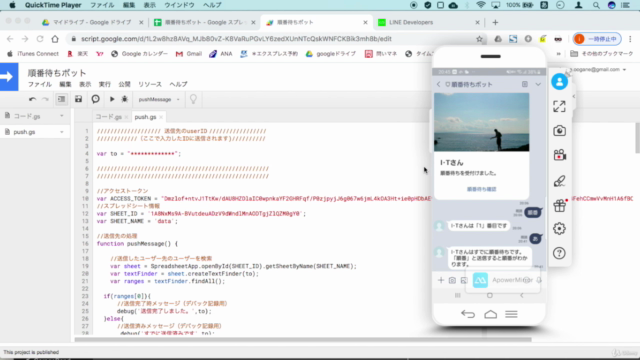Screen dimensions: 640x360
Task: Switch to the Google スプレッドシート browser tab
Action: click(205, 22)
